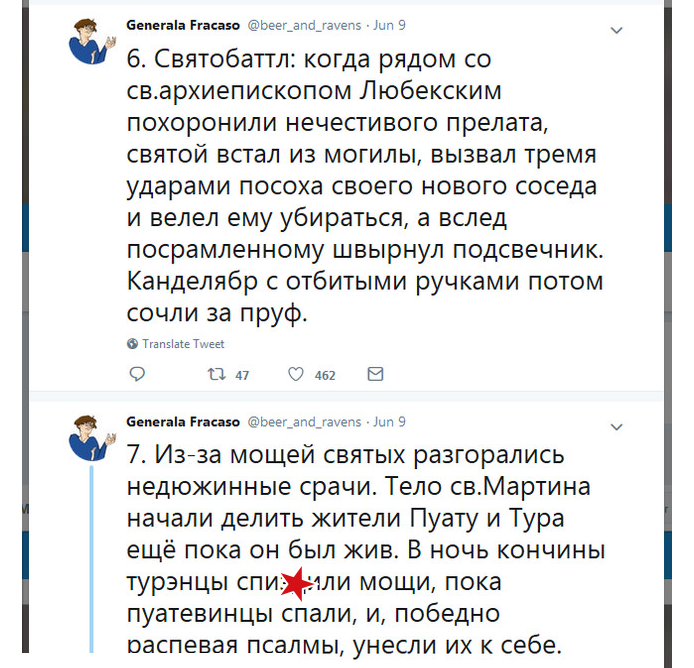This screenshot has height=668, width=694.
Task: Click the 462 likes count
Action: (325, 376)
